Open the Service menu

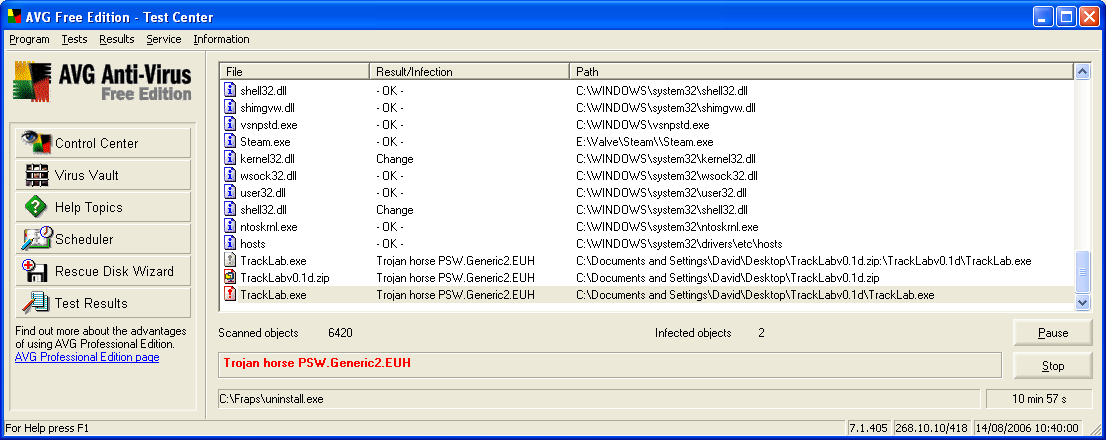coord(164,39)
